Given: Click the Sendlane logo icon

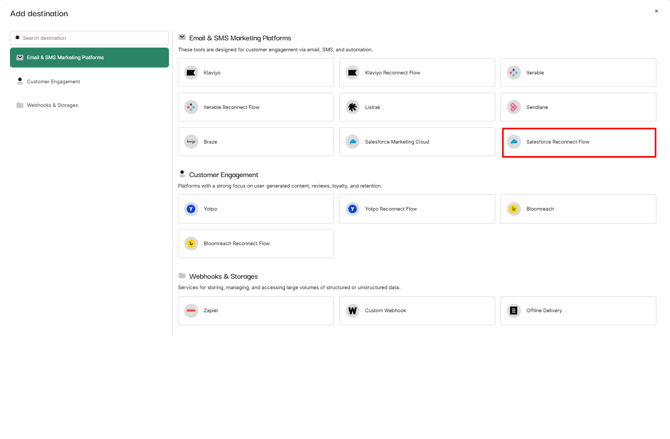Looking at the screenshot, I should click(513, 107).
